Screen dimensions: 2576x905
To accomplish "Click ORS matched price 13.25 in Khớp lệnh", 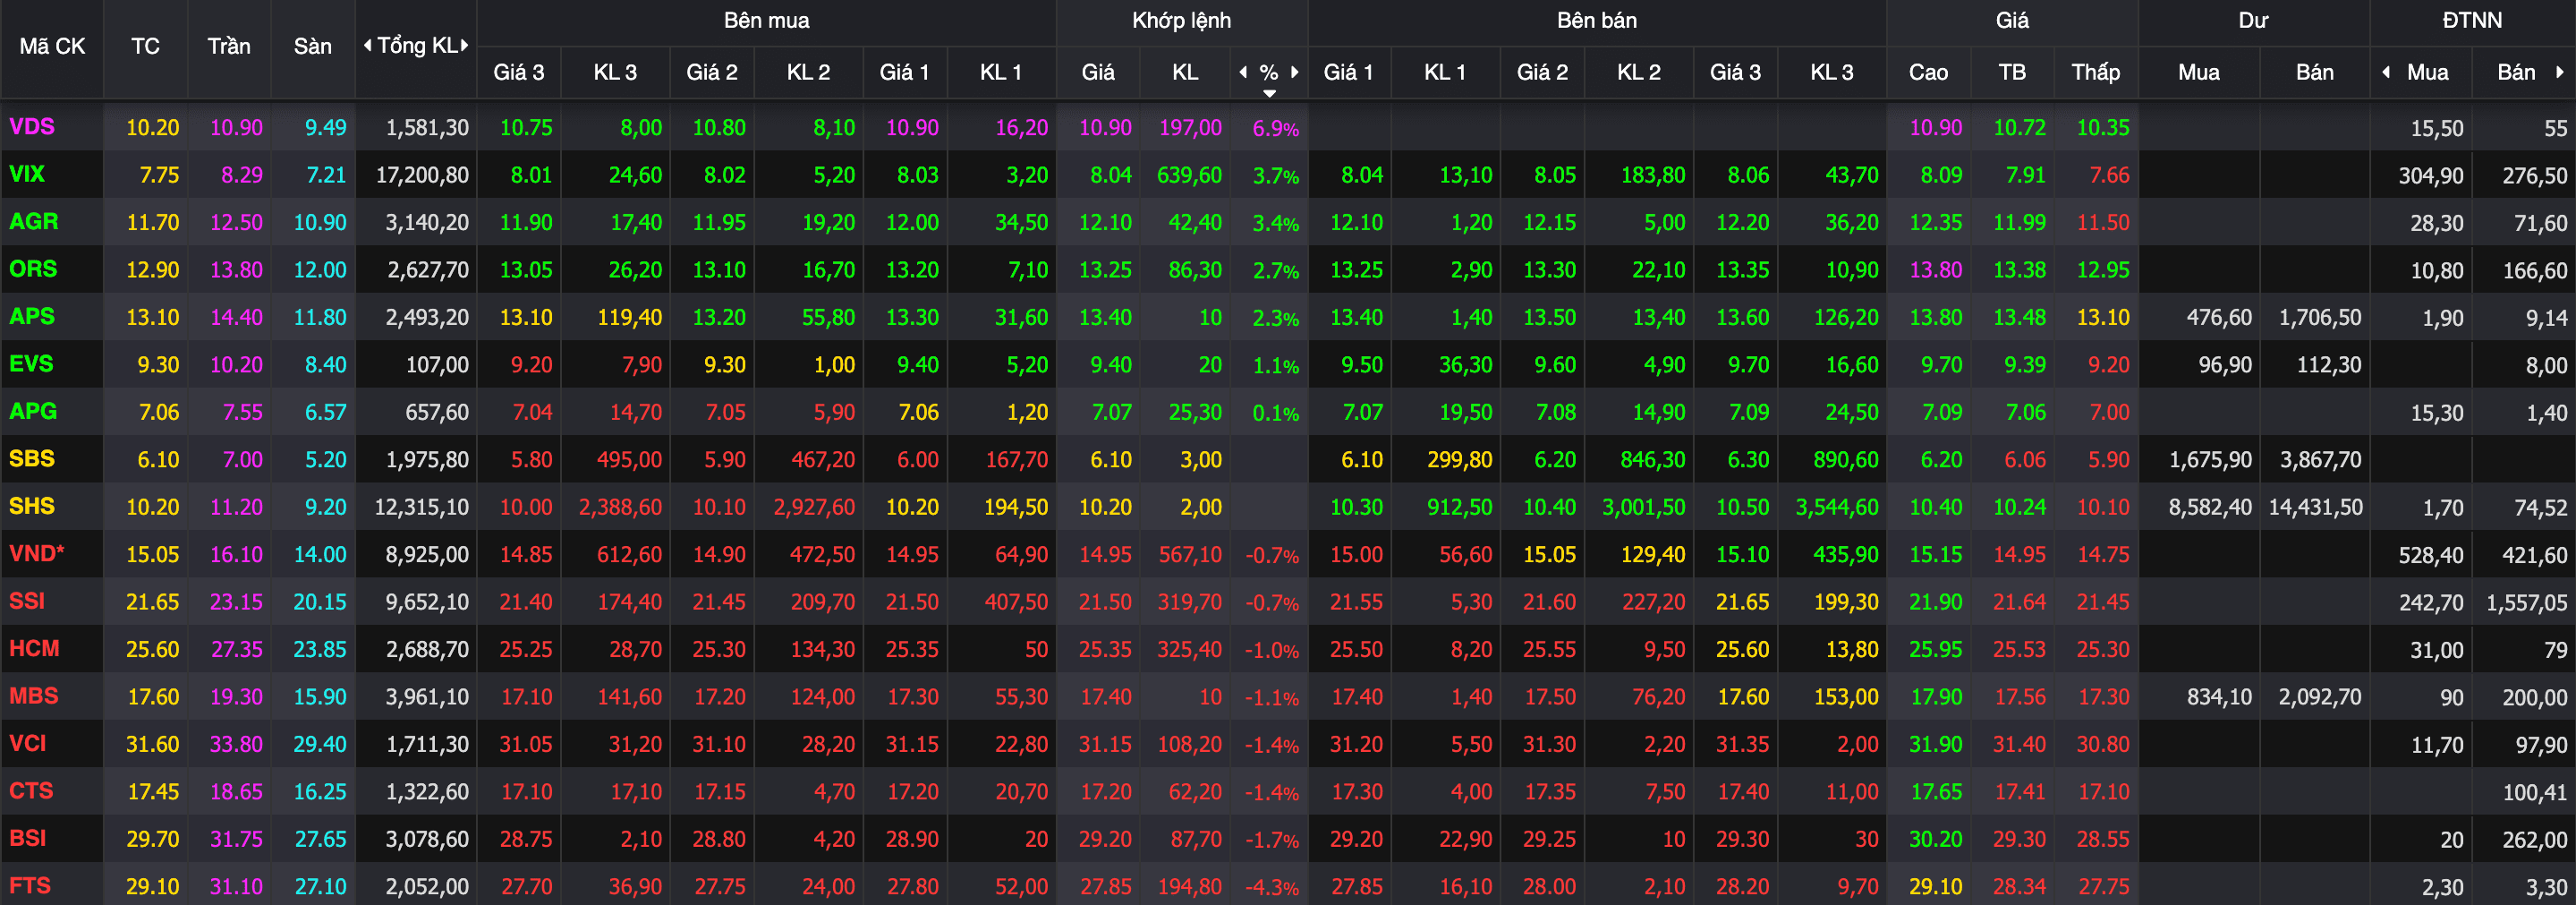I will 1105,270.
